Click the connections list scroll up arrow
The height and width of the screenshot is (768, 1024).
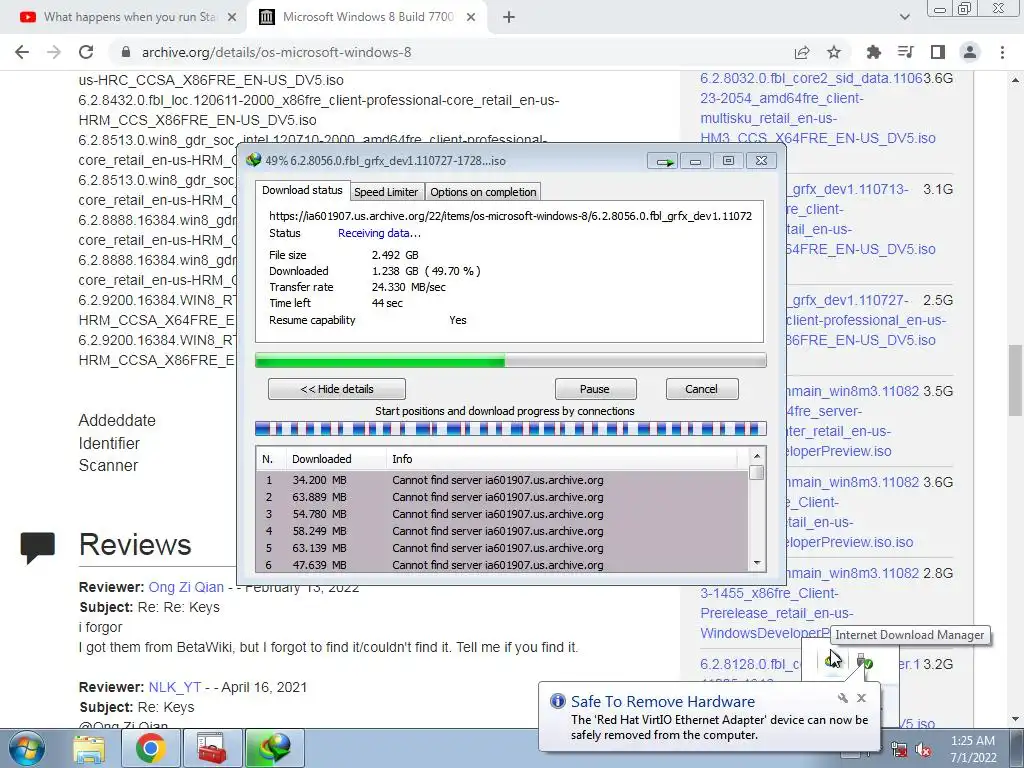coord(757,456)
